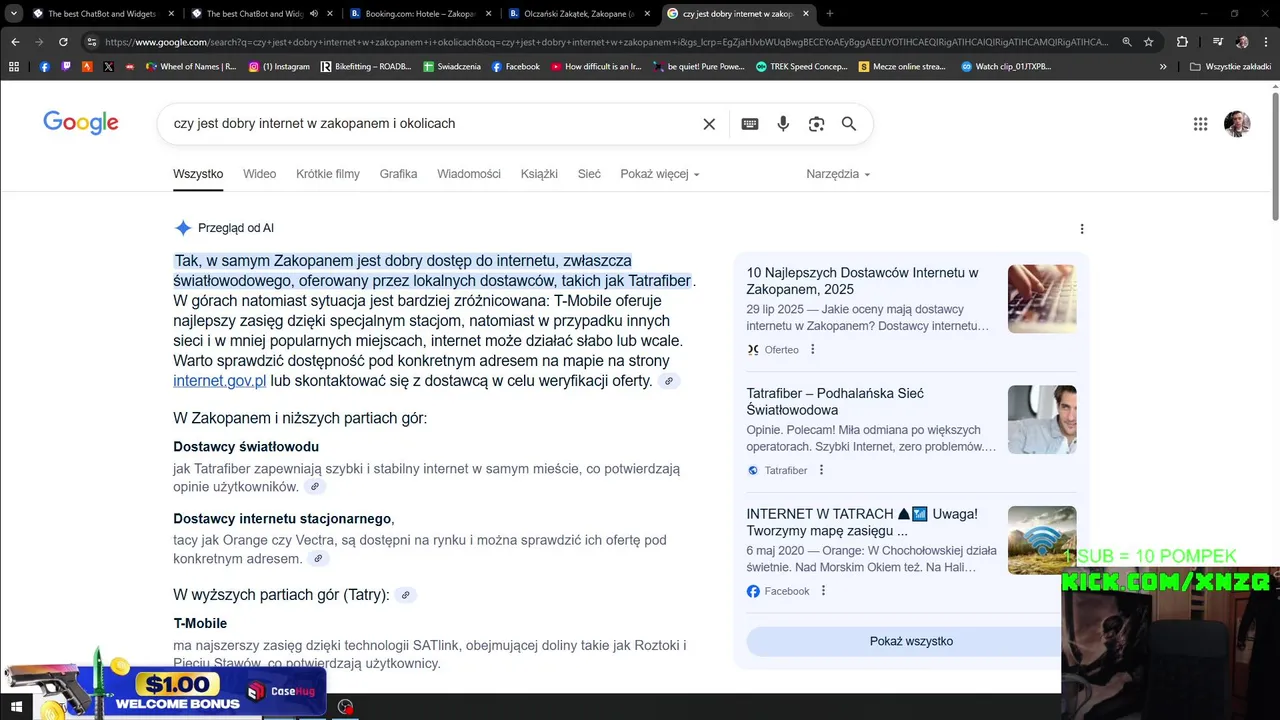
Task: Expand the tab search chevron
Action: click(14, 14)
